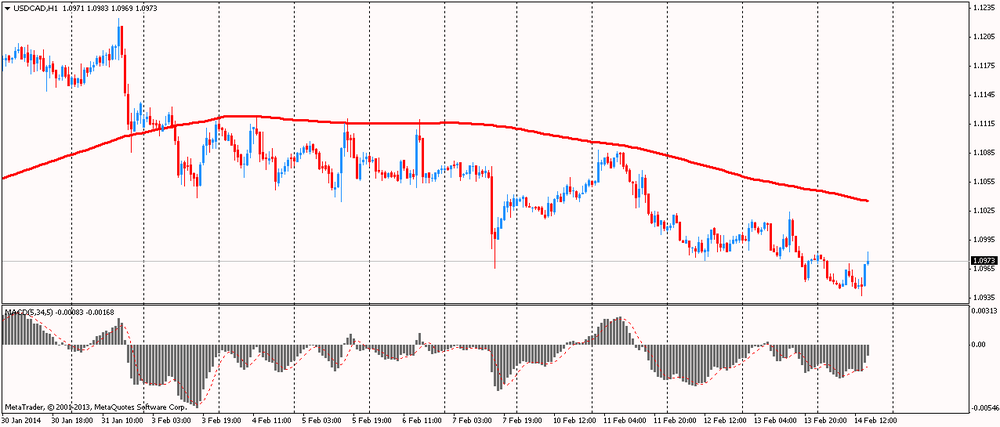Click the USDCAD,H1 chart title text

[x=35, y=8]
